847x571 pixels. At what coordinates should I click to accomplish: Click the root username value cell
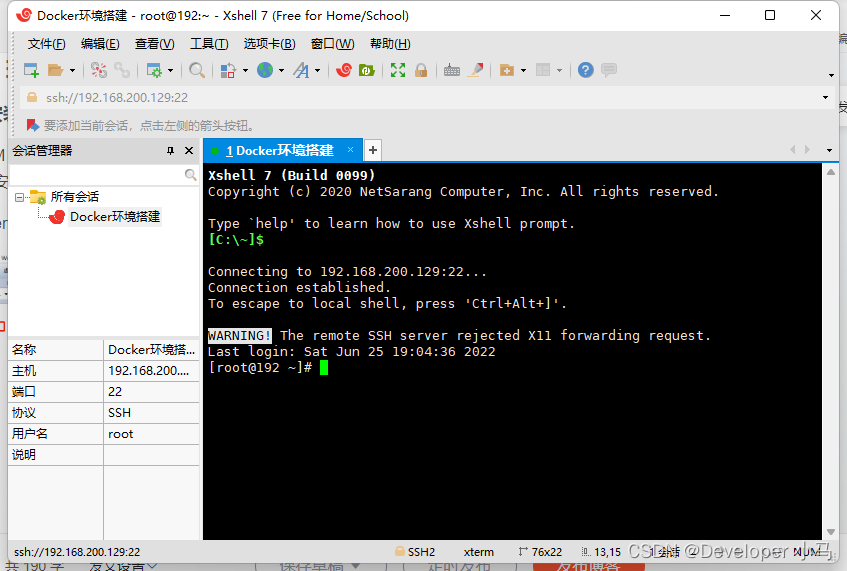click(151, 434)
